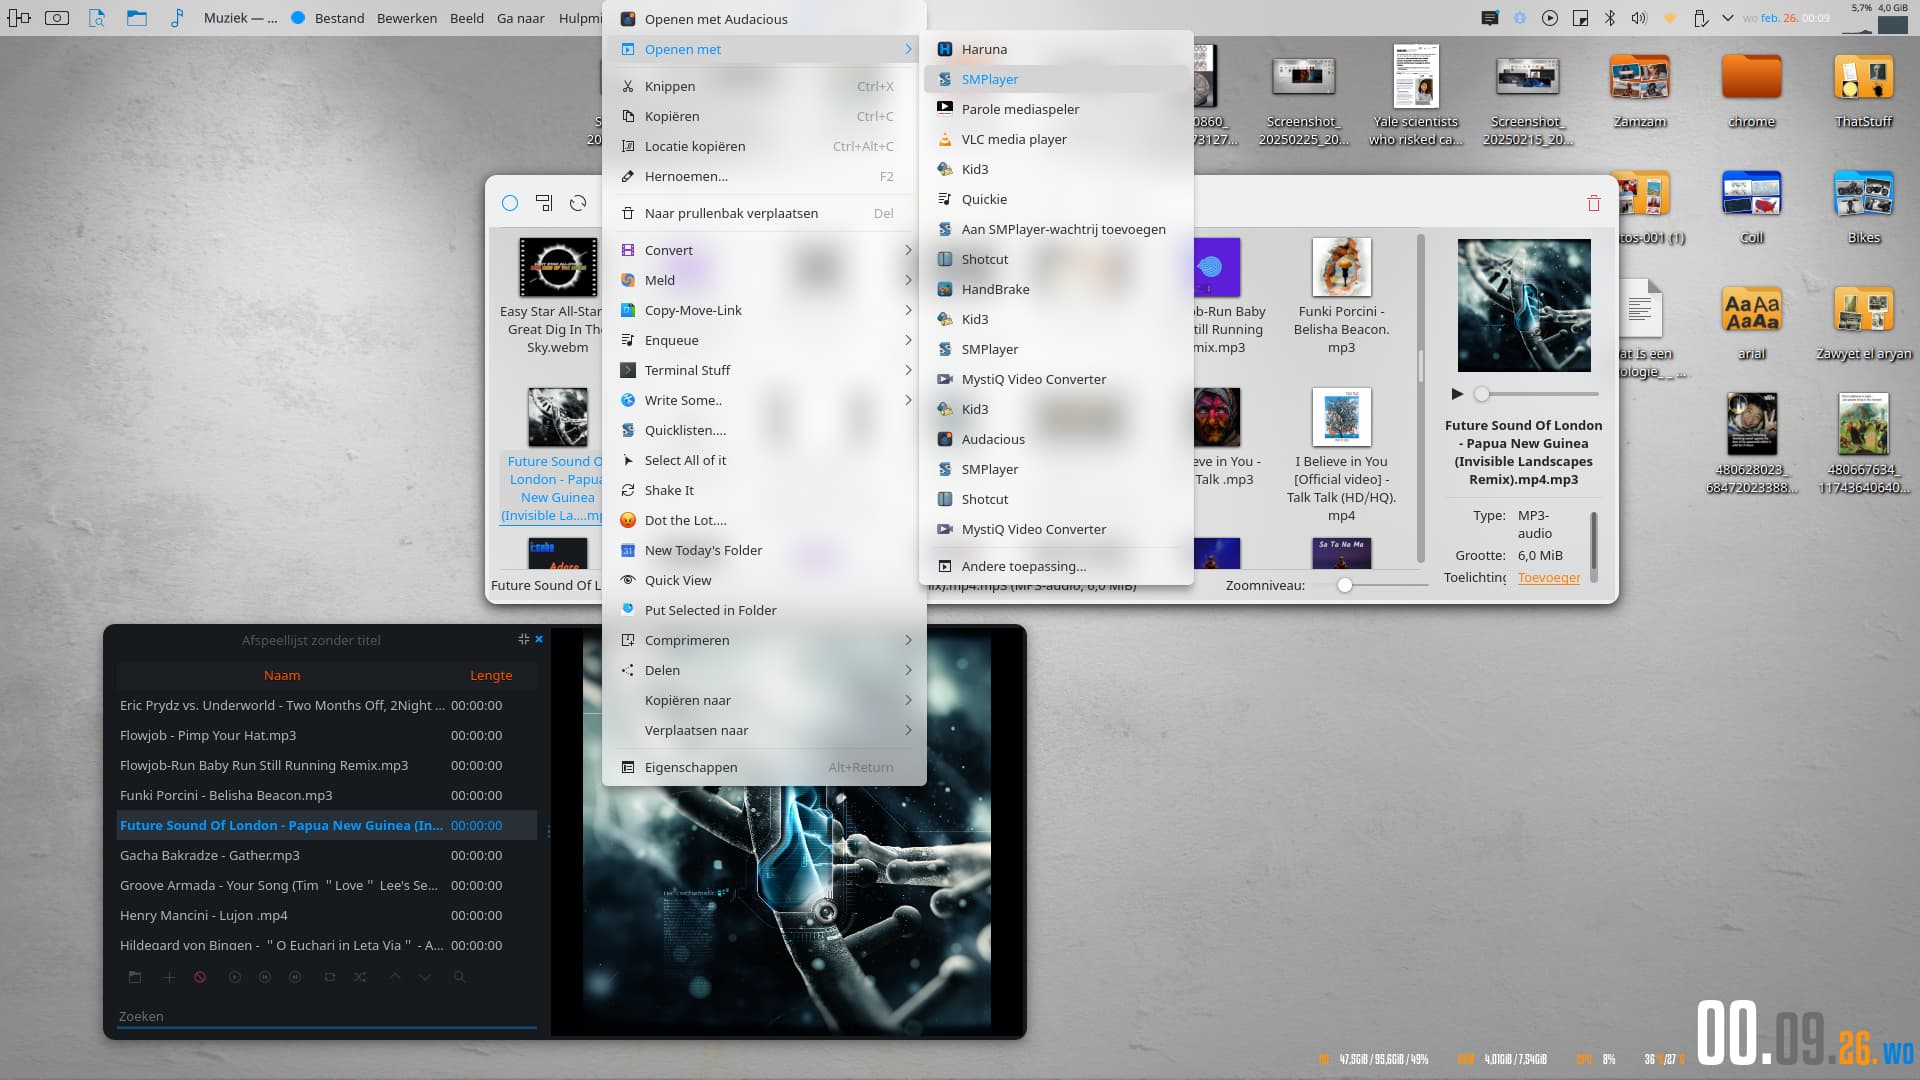Select Funki Porcini - Belisha Beacon.mp3 file
The width and height of the screenshot is (1920, 1080).
(1341, 296)
